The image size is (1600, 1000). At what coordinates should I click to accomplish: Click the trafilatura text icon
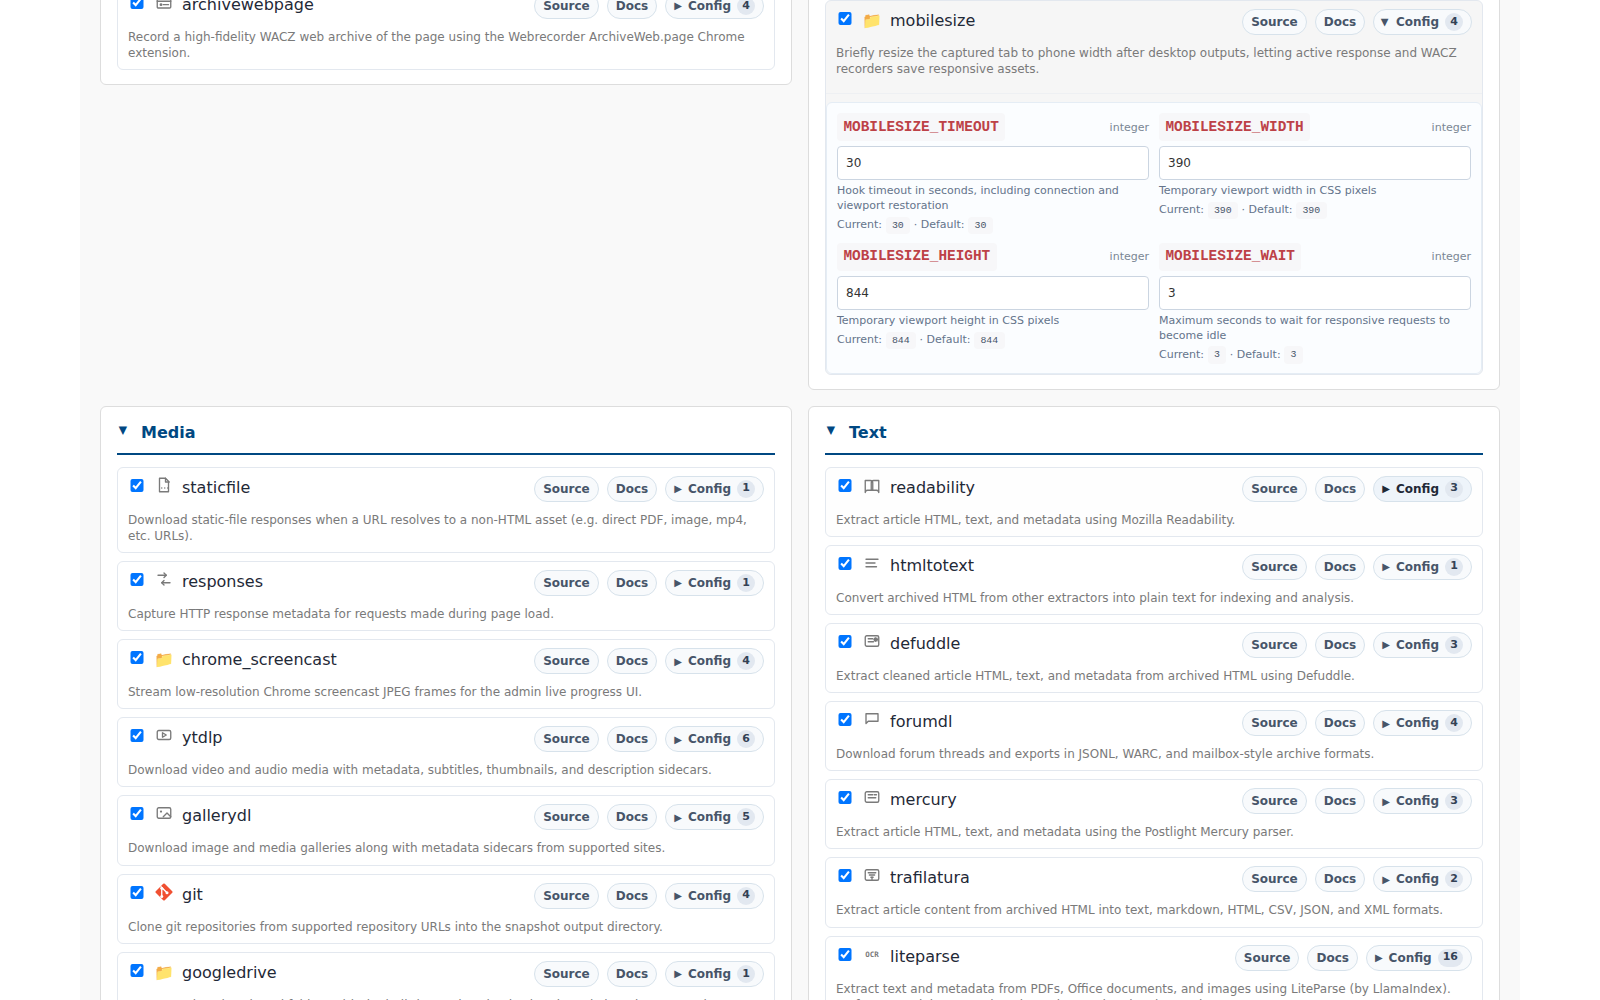tap(872, 876)
